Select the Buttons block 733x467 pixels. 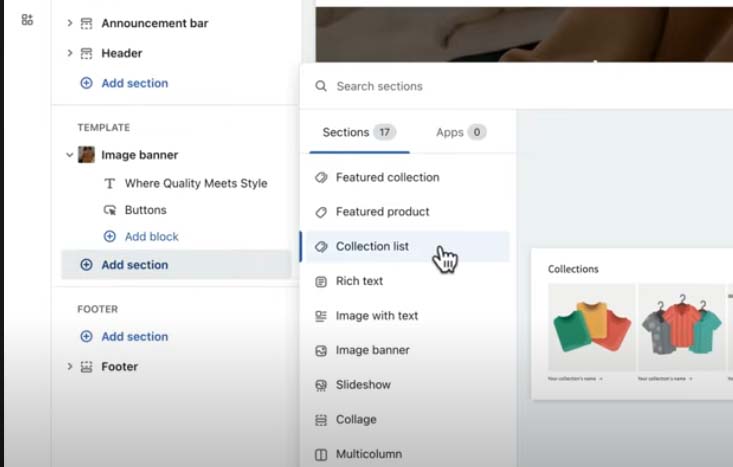coord(145,210)
